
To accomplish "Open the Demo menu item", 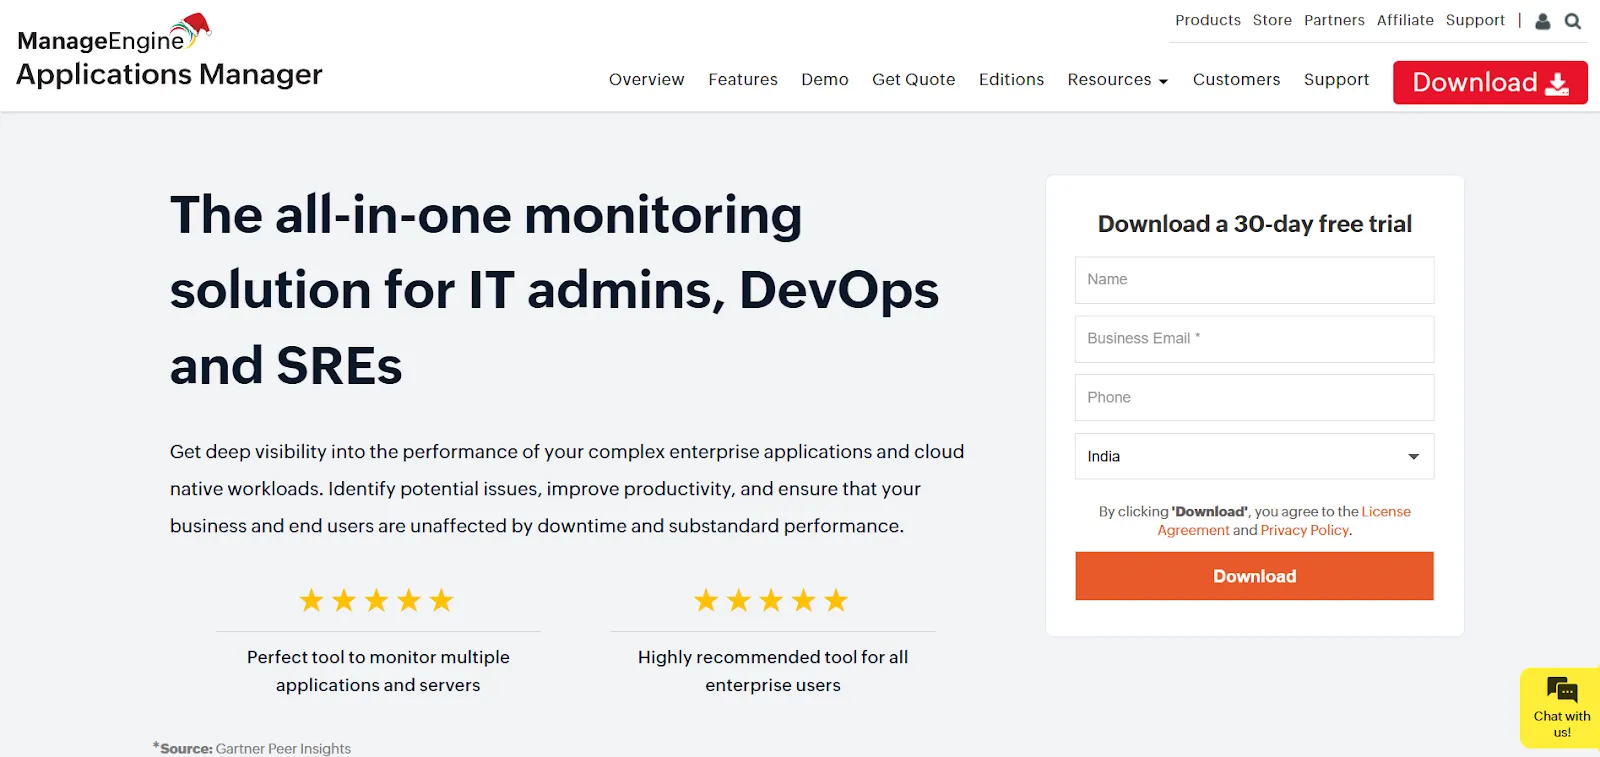I will pyautogui.click(x=825, y=79).
